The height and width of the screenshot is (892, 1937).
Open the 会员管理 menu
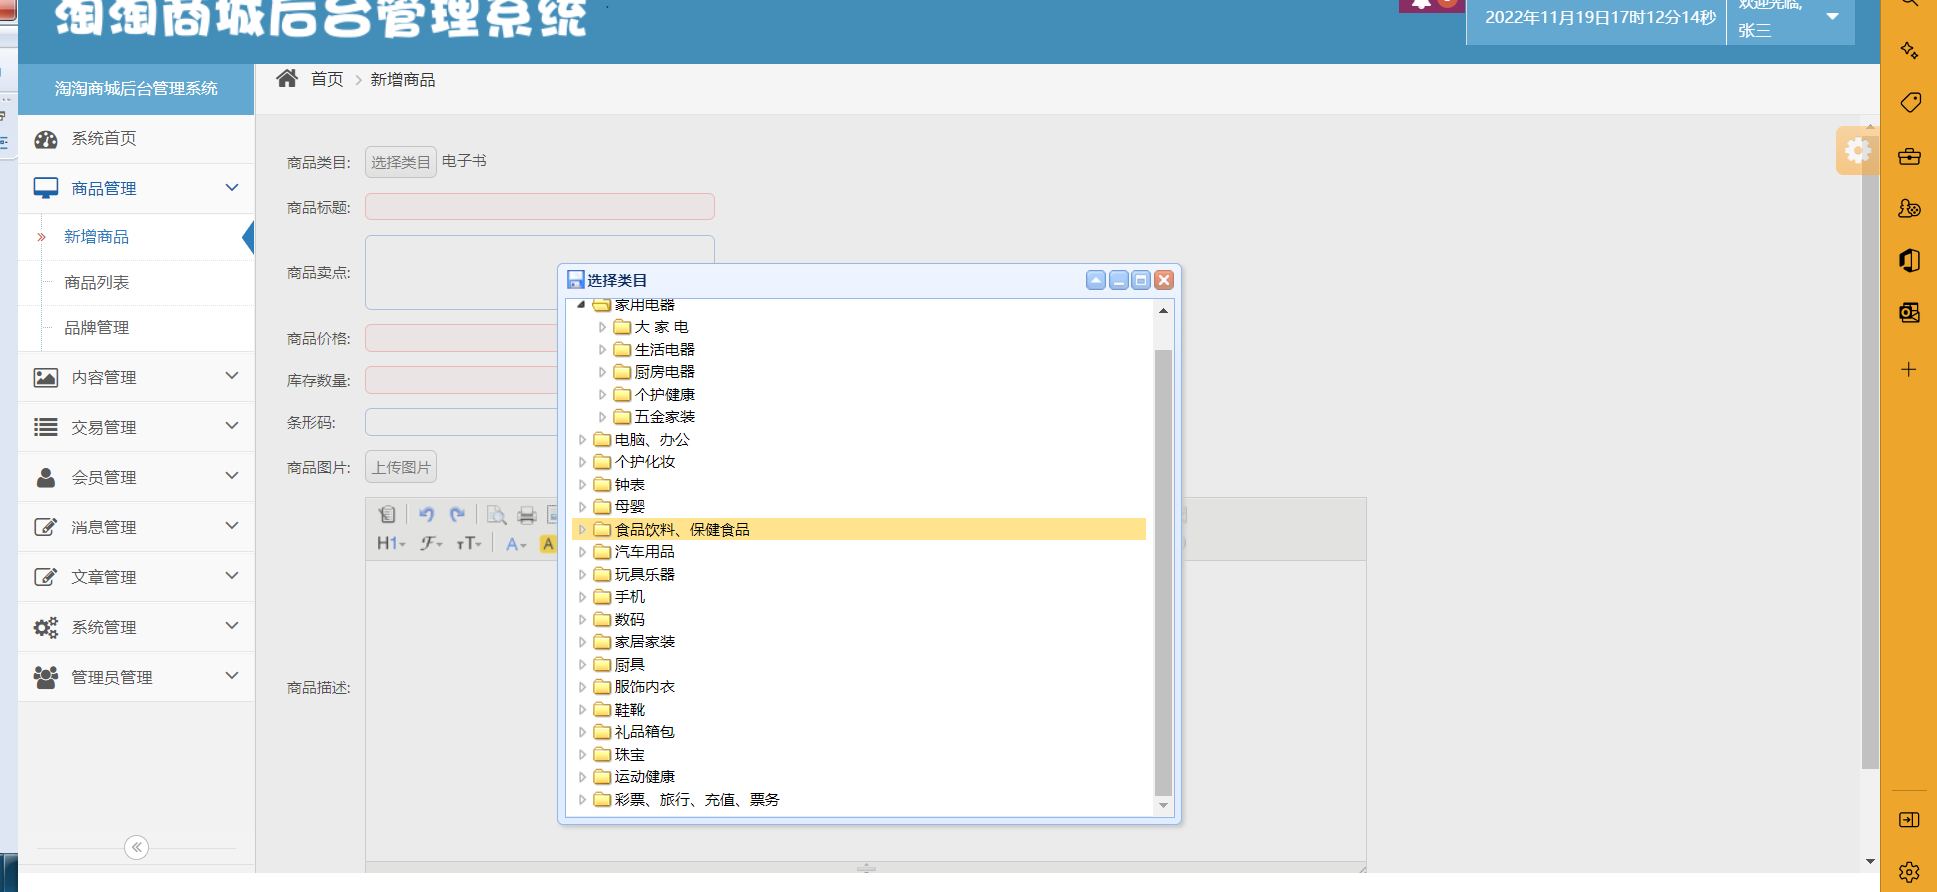tap(104, 478)
